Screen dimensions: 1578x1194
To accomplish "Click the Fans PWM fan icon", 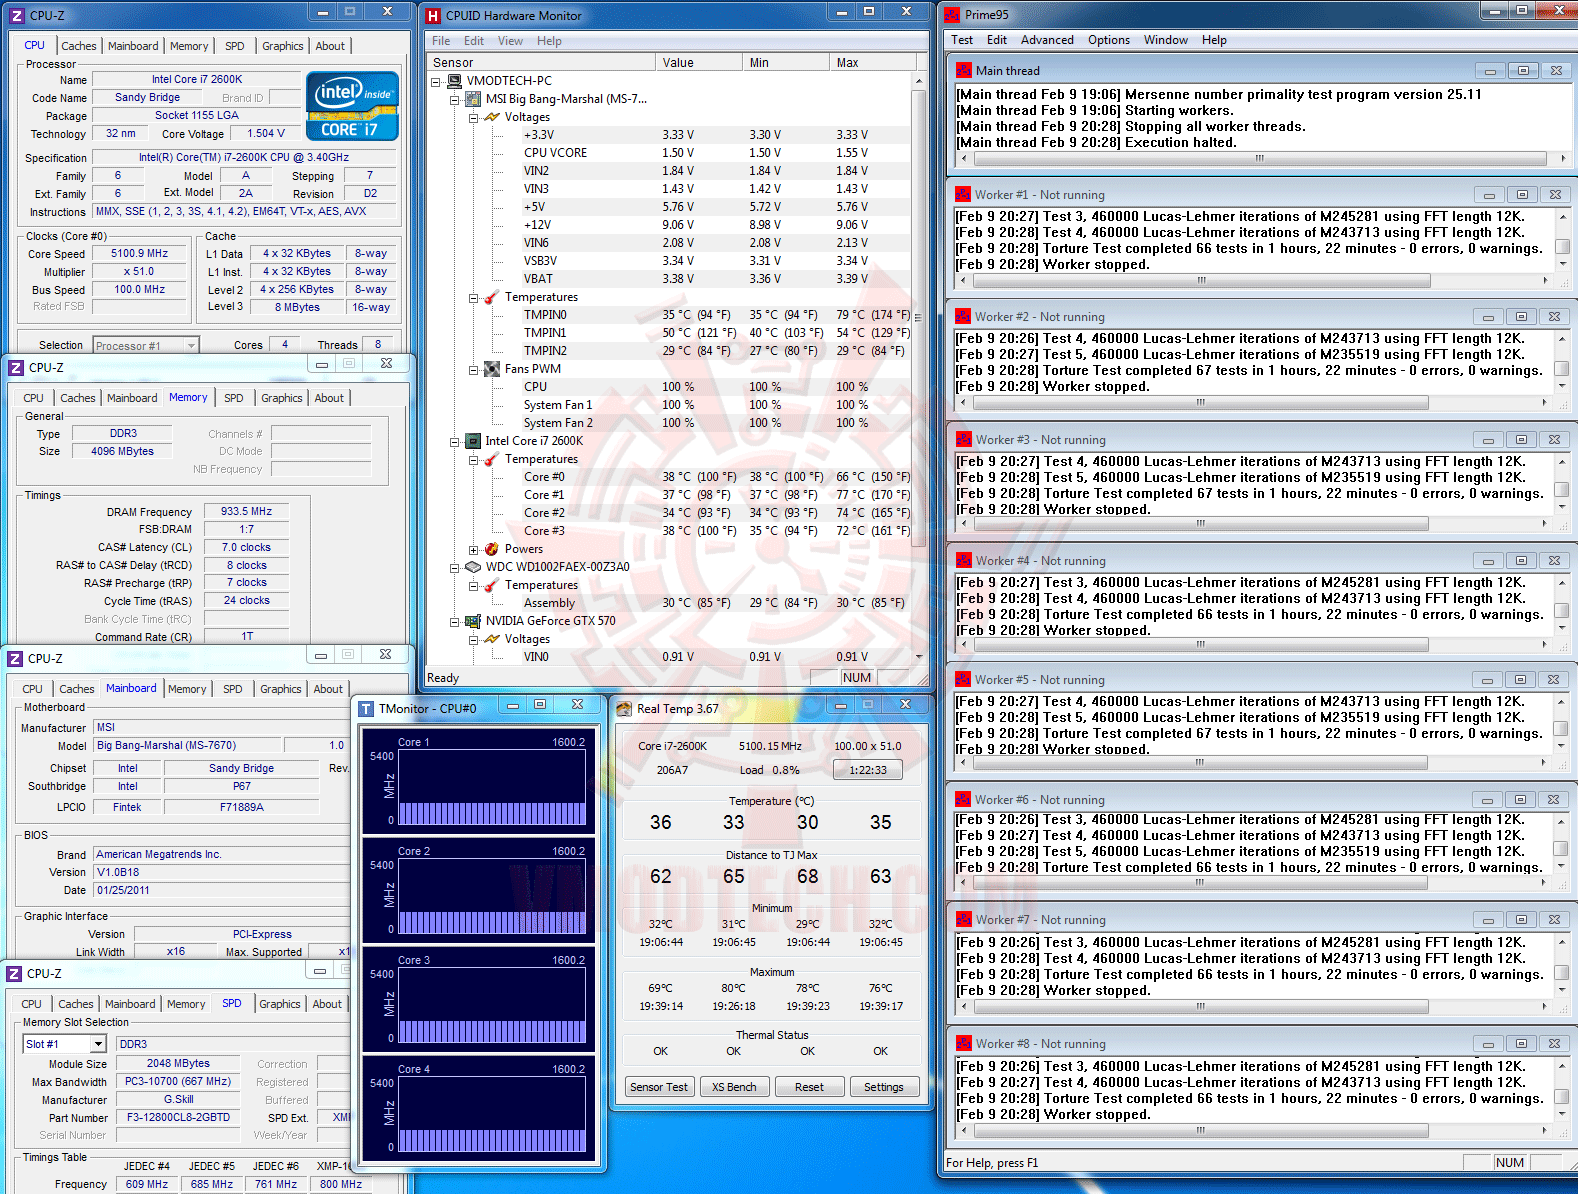I will coord(492,369).
